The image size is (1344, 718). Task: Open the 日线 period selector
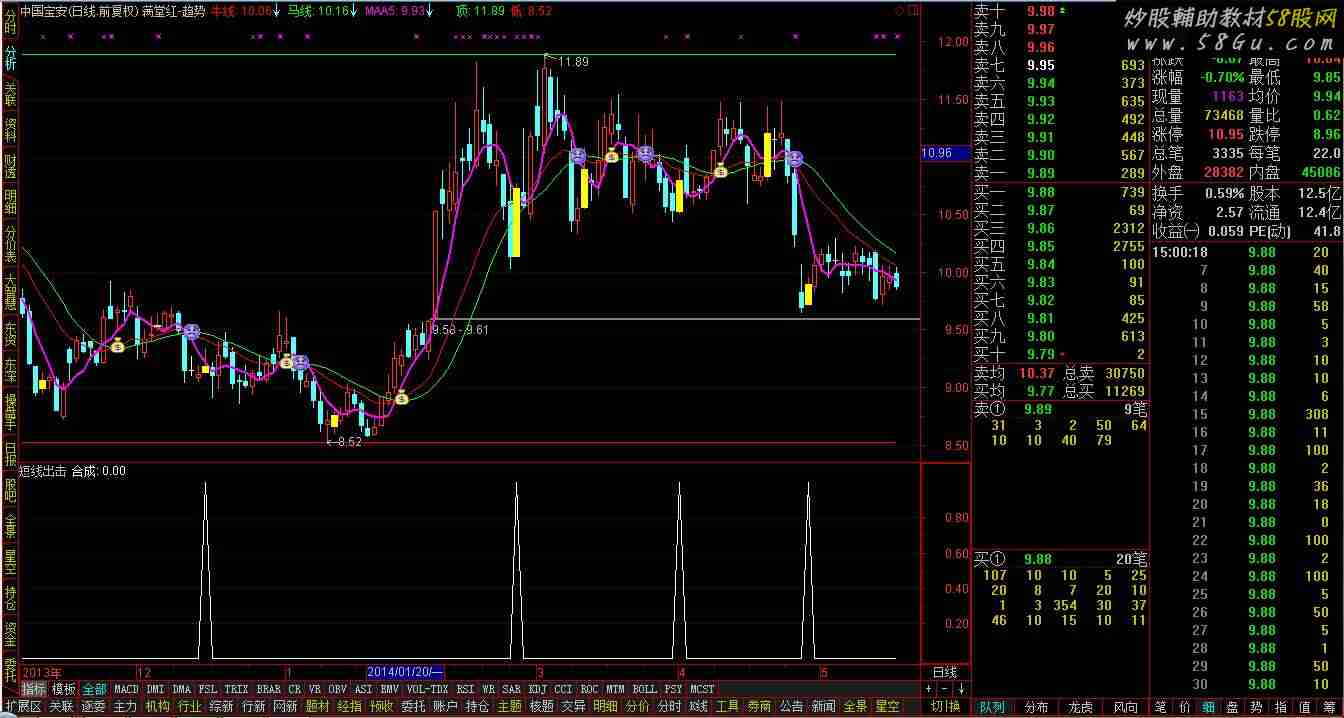point(945,672)
